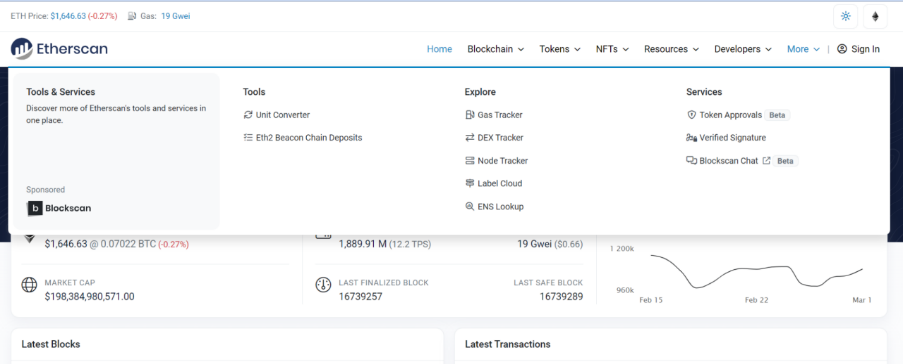The image size is (903, 364).
Task: Click the Node Tracker server icon
Action: (x=469, y=161)
